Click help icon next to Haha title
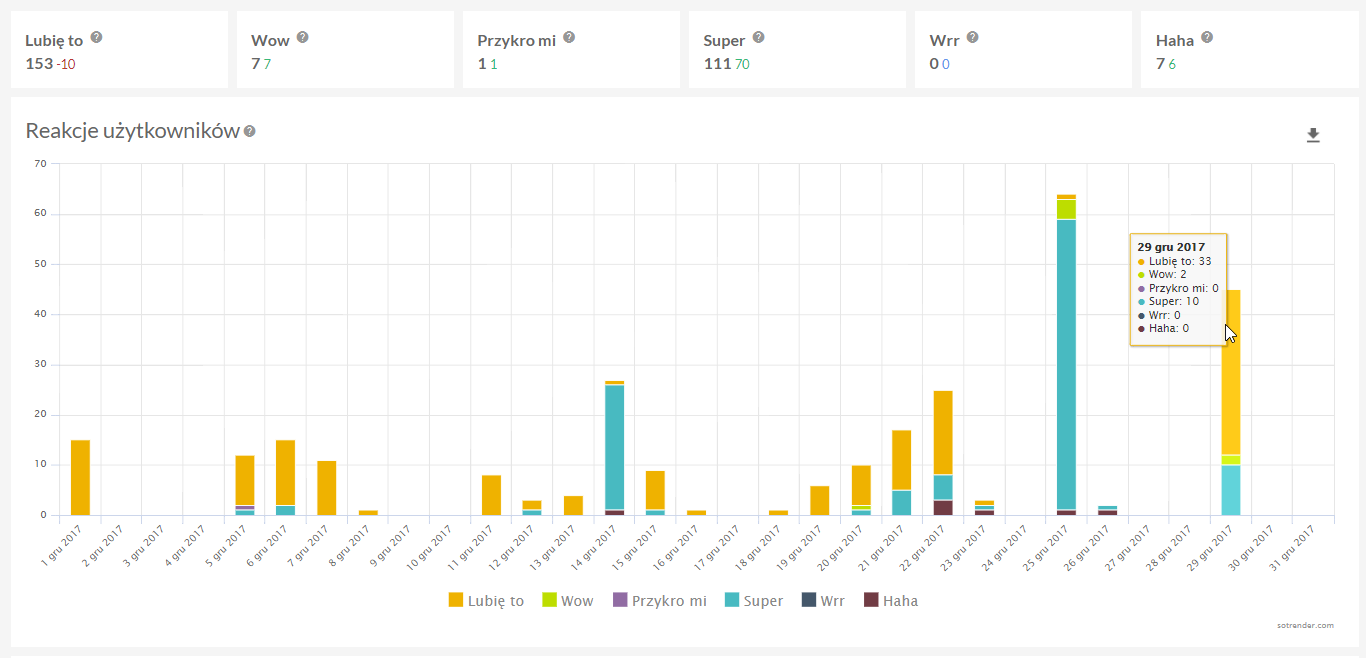Screen dimensions: 1366x658 (x=1207, y=38)
